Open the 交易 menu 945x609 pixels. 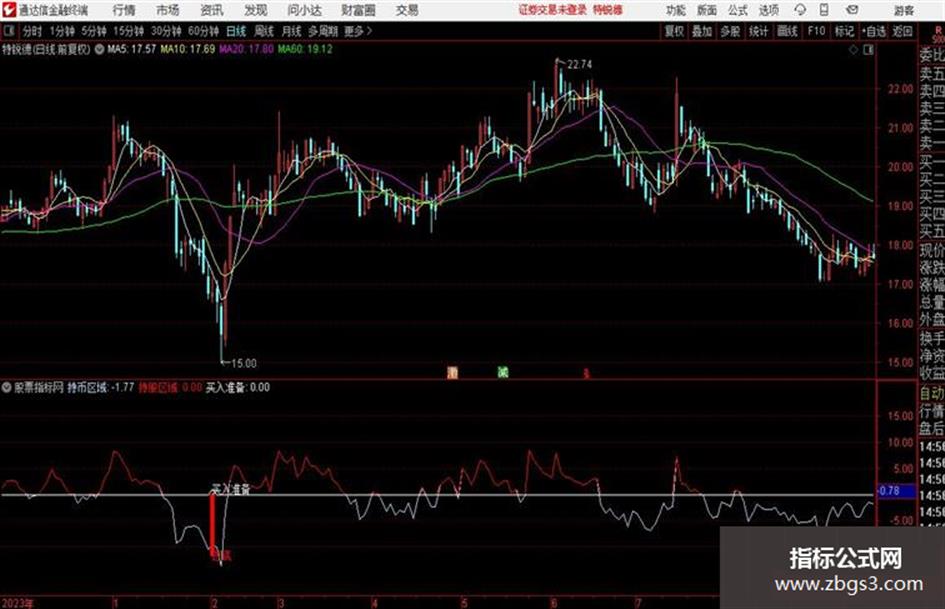(x=407, y=10)
